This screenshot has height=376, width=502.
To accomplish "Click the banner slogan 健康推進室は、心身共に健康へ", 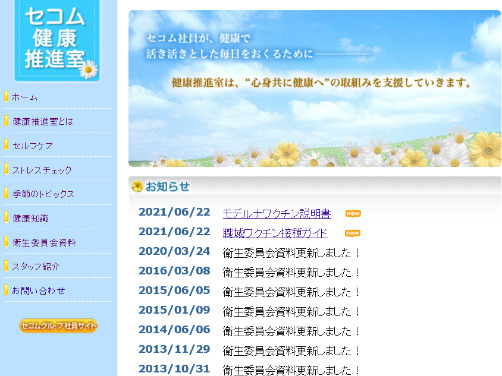I will coord(321,82).
